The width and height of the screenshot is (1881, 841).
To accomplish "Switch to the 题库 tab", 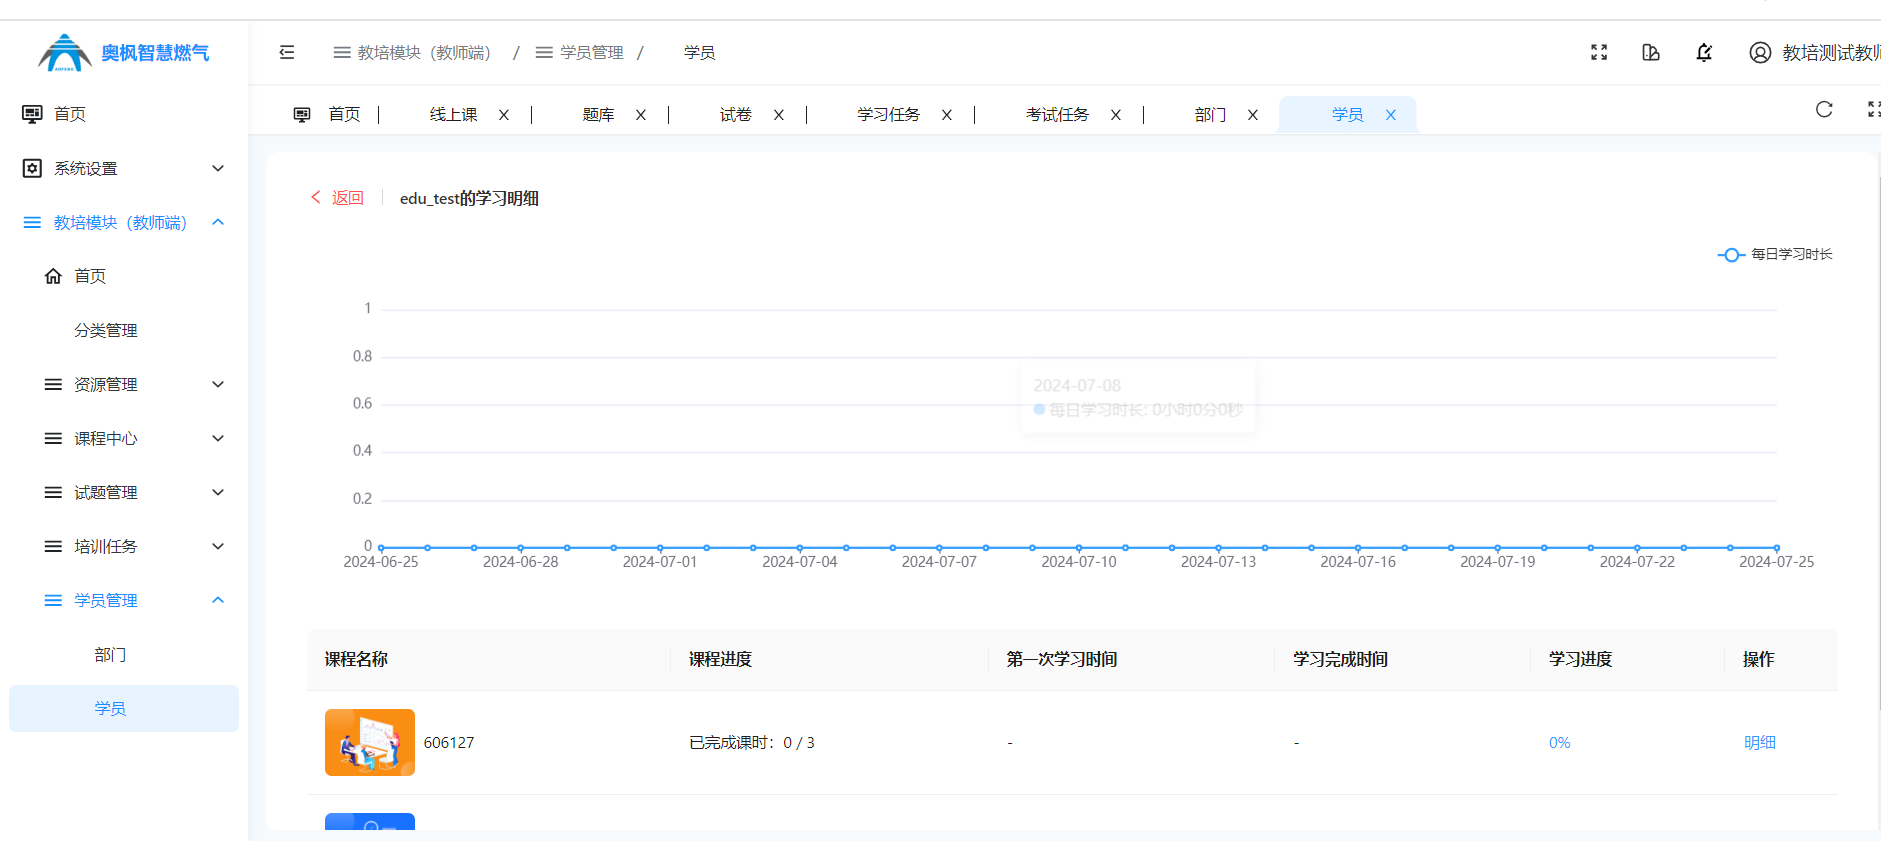I will pyautogui.click(x=598, y=115).
